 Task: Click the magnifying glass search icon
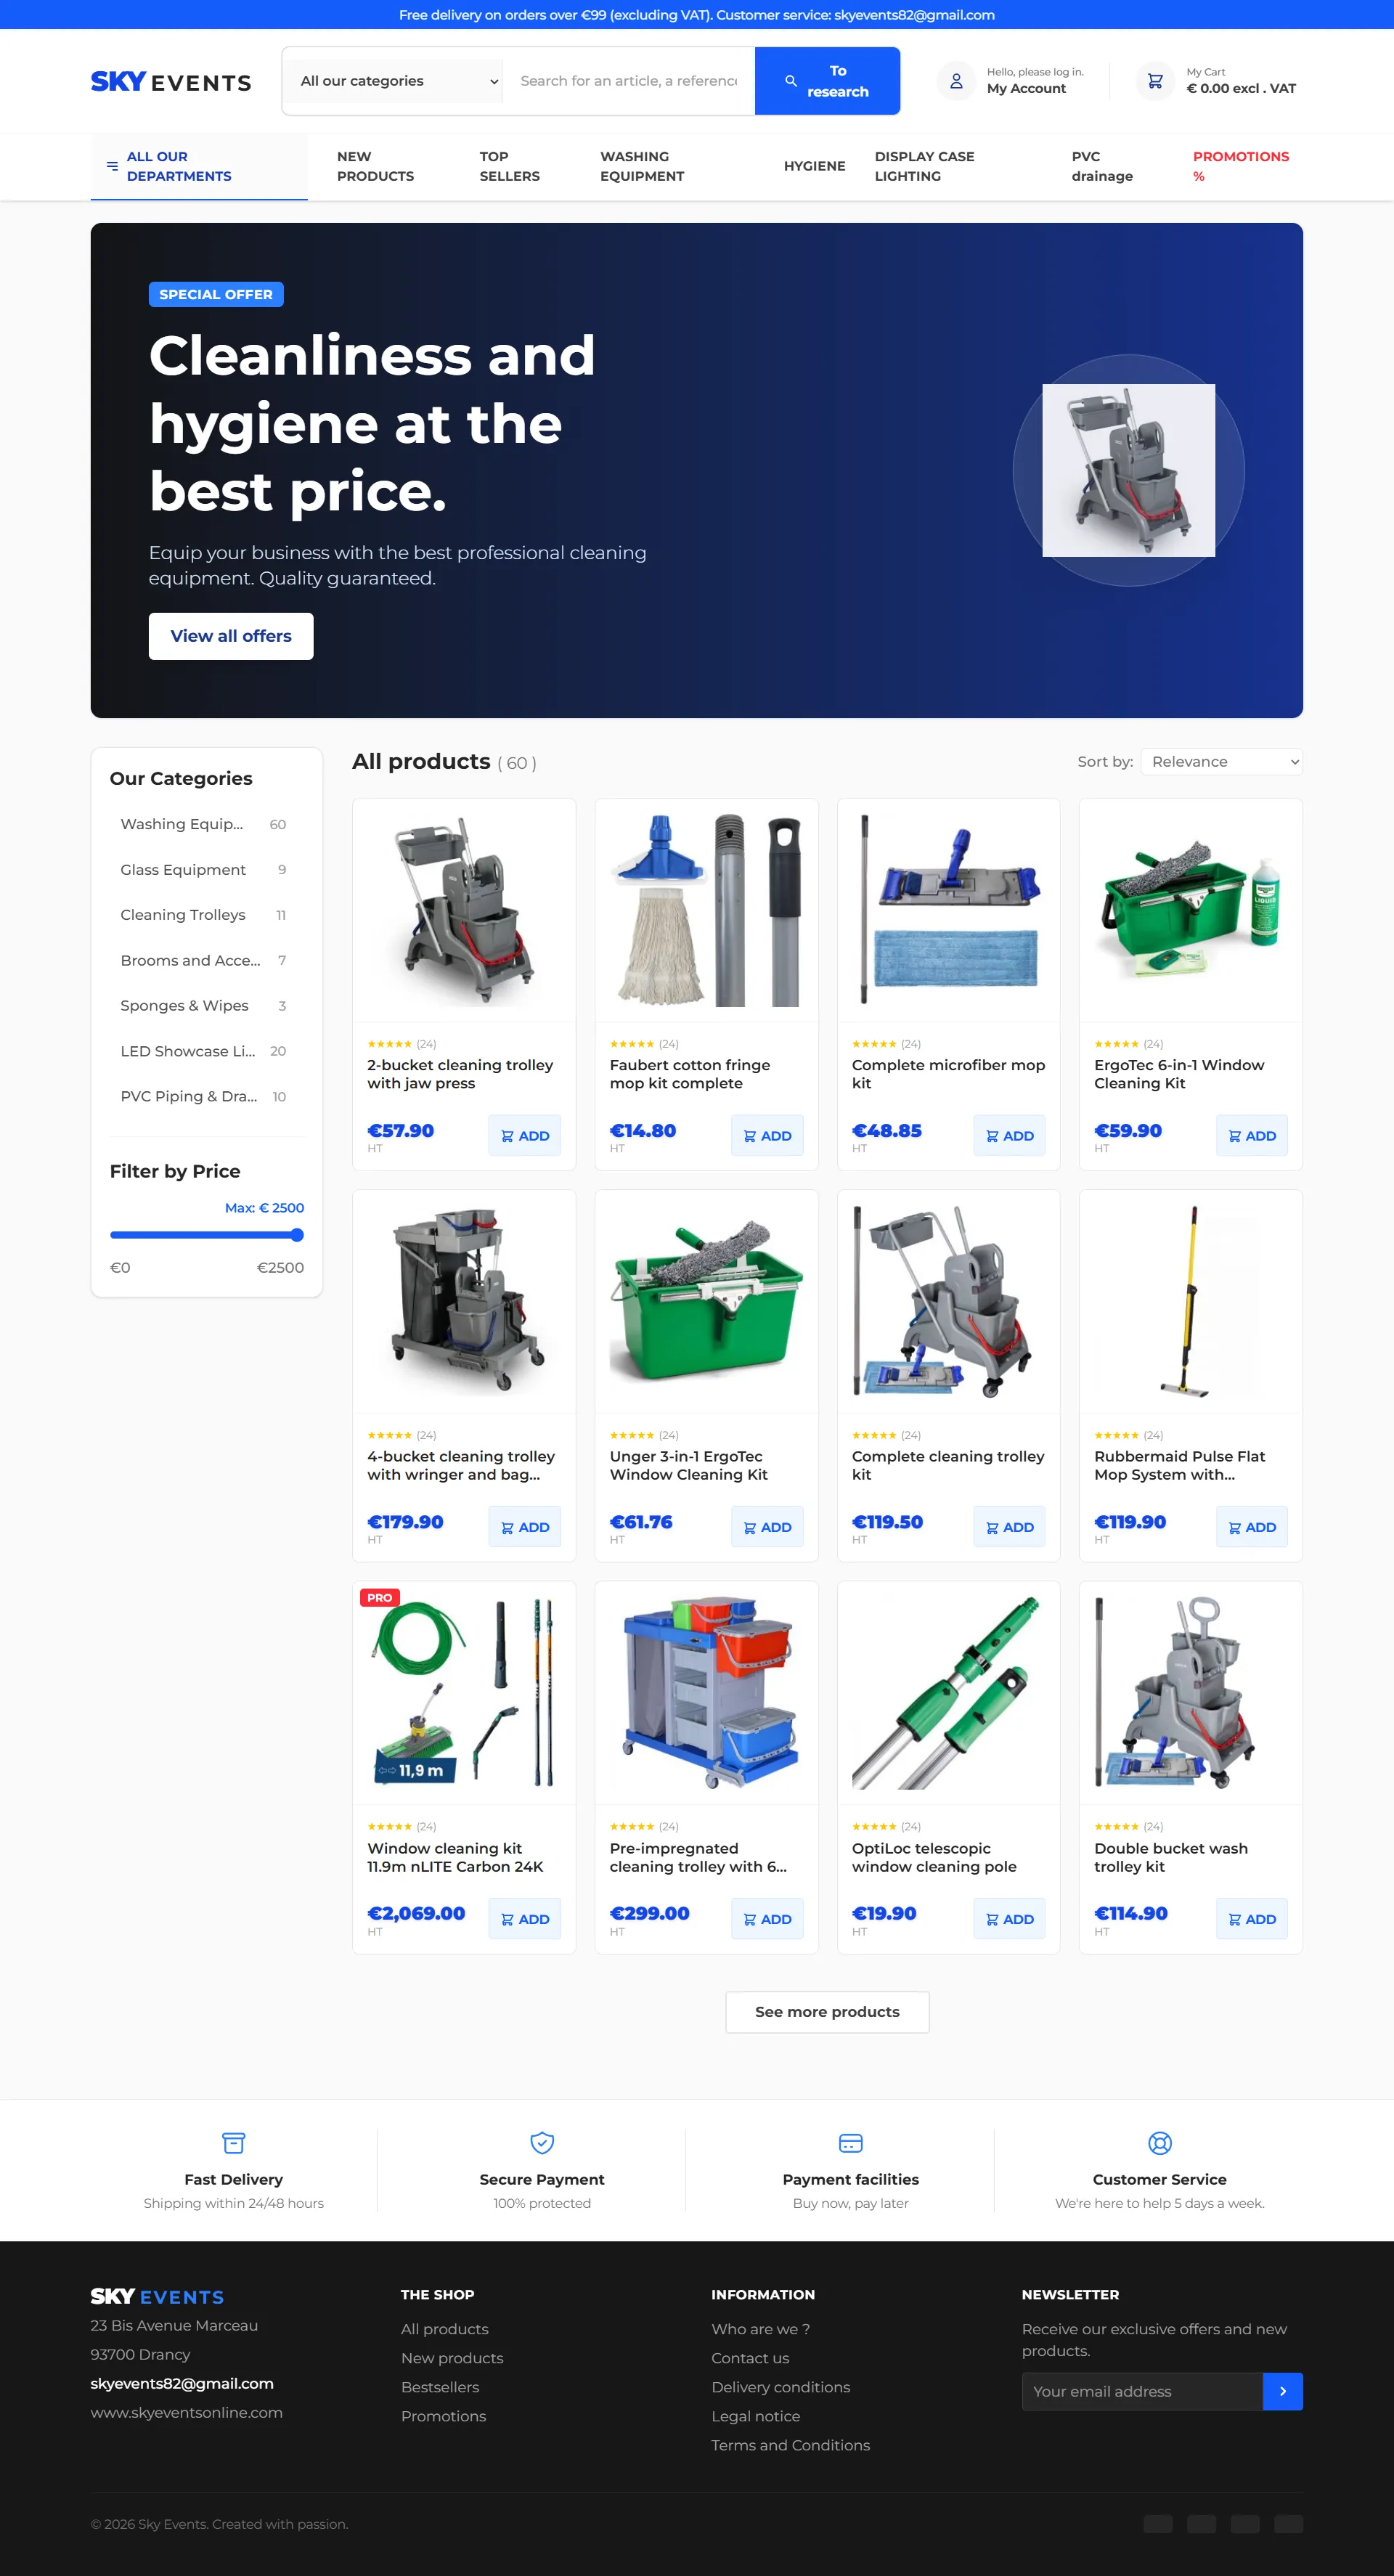point(790,81)
